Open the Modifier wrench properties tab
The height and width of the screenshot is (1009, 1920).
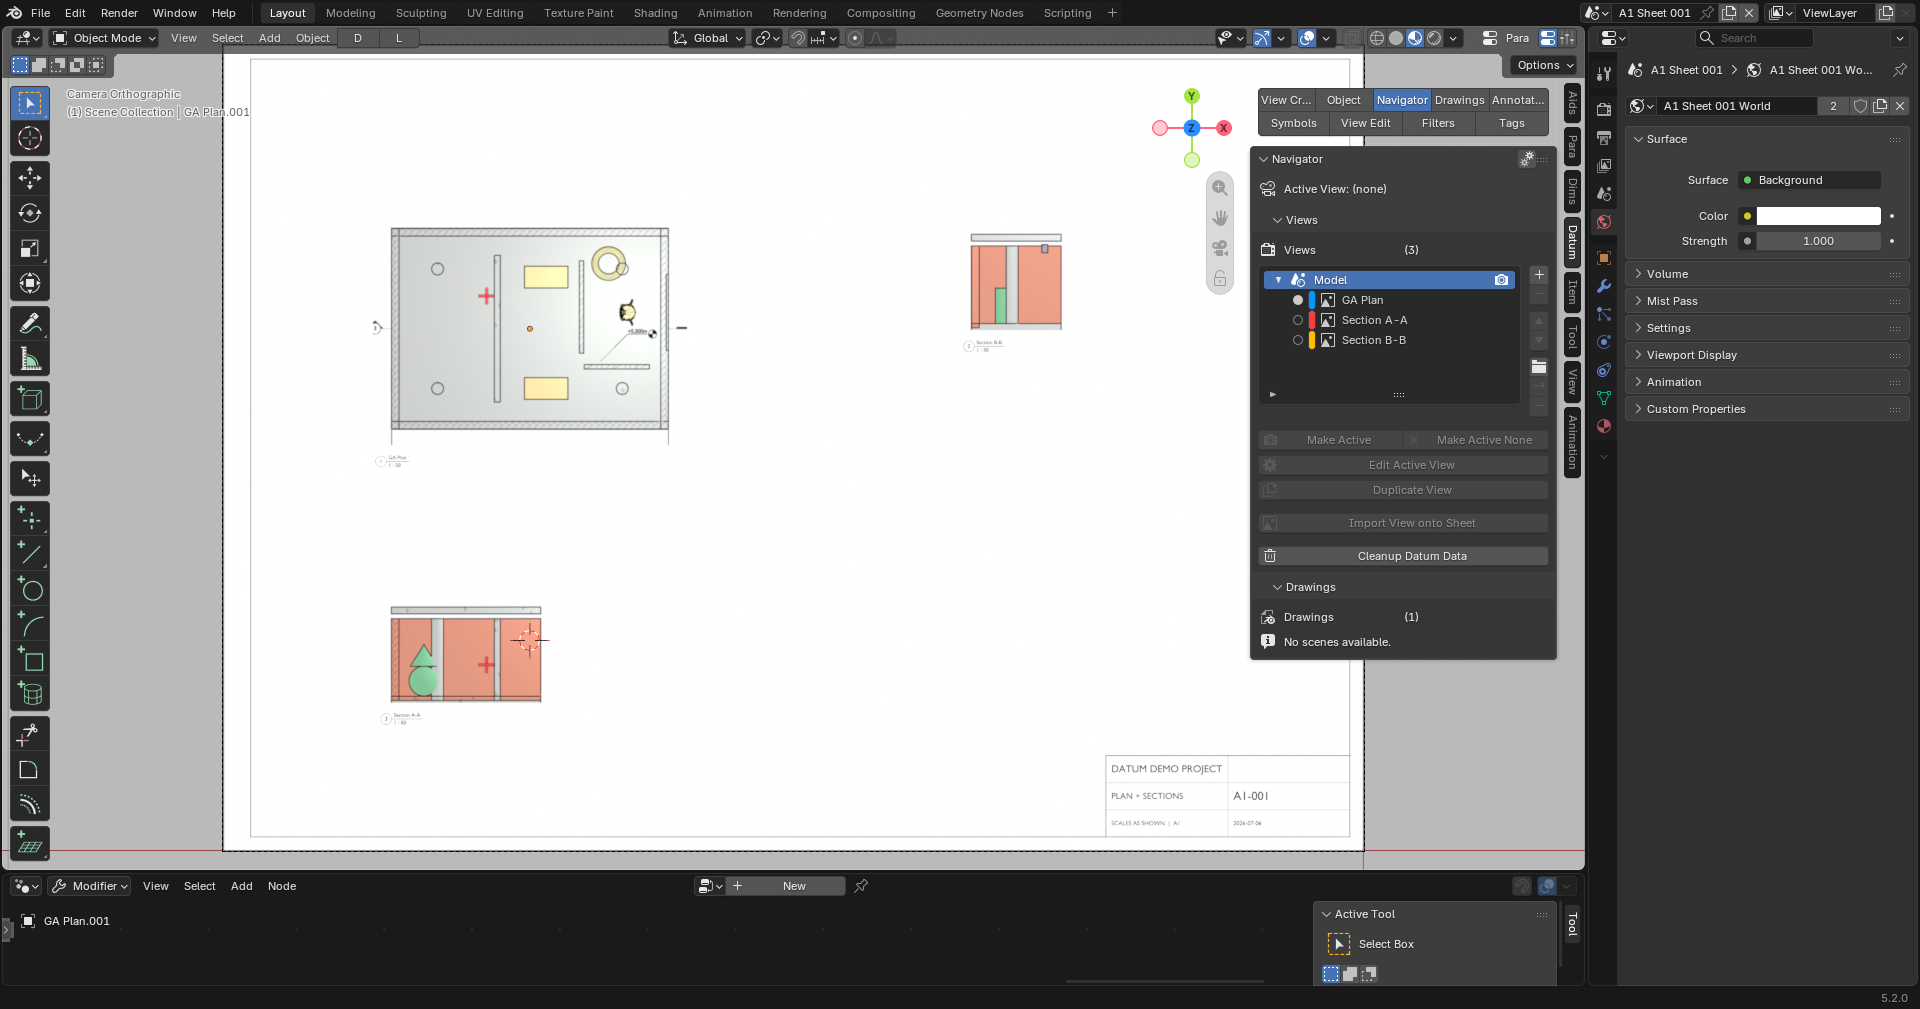tap(1604, 286)
